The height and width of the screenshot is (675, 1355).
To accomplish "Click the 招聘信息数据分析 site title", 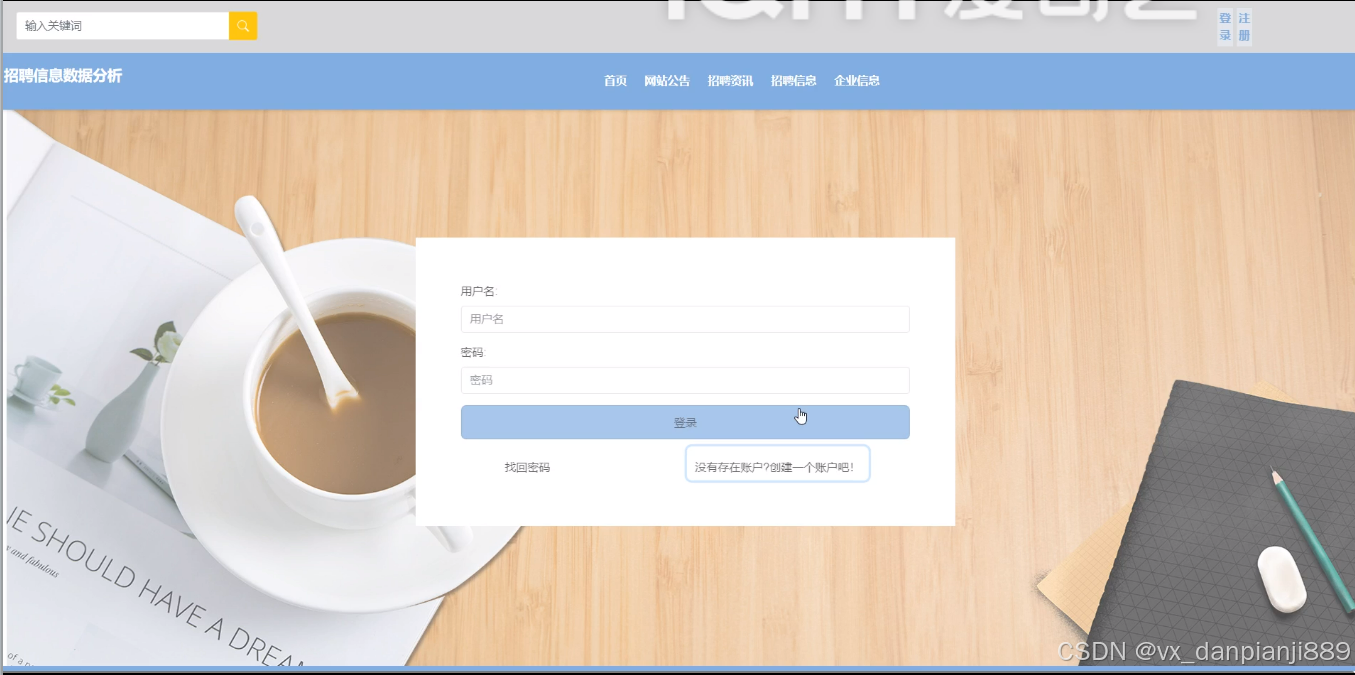I will coord(63,76).
